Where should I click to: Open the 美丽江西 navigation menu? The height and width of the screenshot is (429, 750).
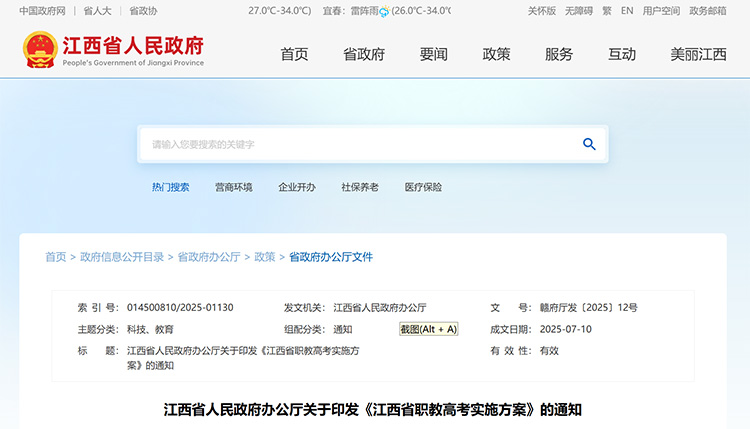pos(698,55)
